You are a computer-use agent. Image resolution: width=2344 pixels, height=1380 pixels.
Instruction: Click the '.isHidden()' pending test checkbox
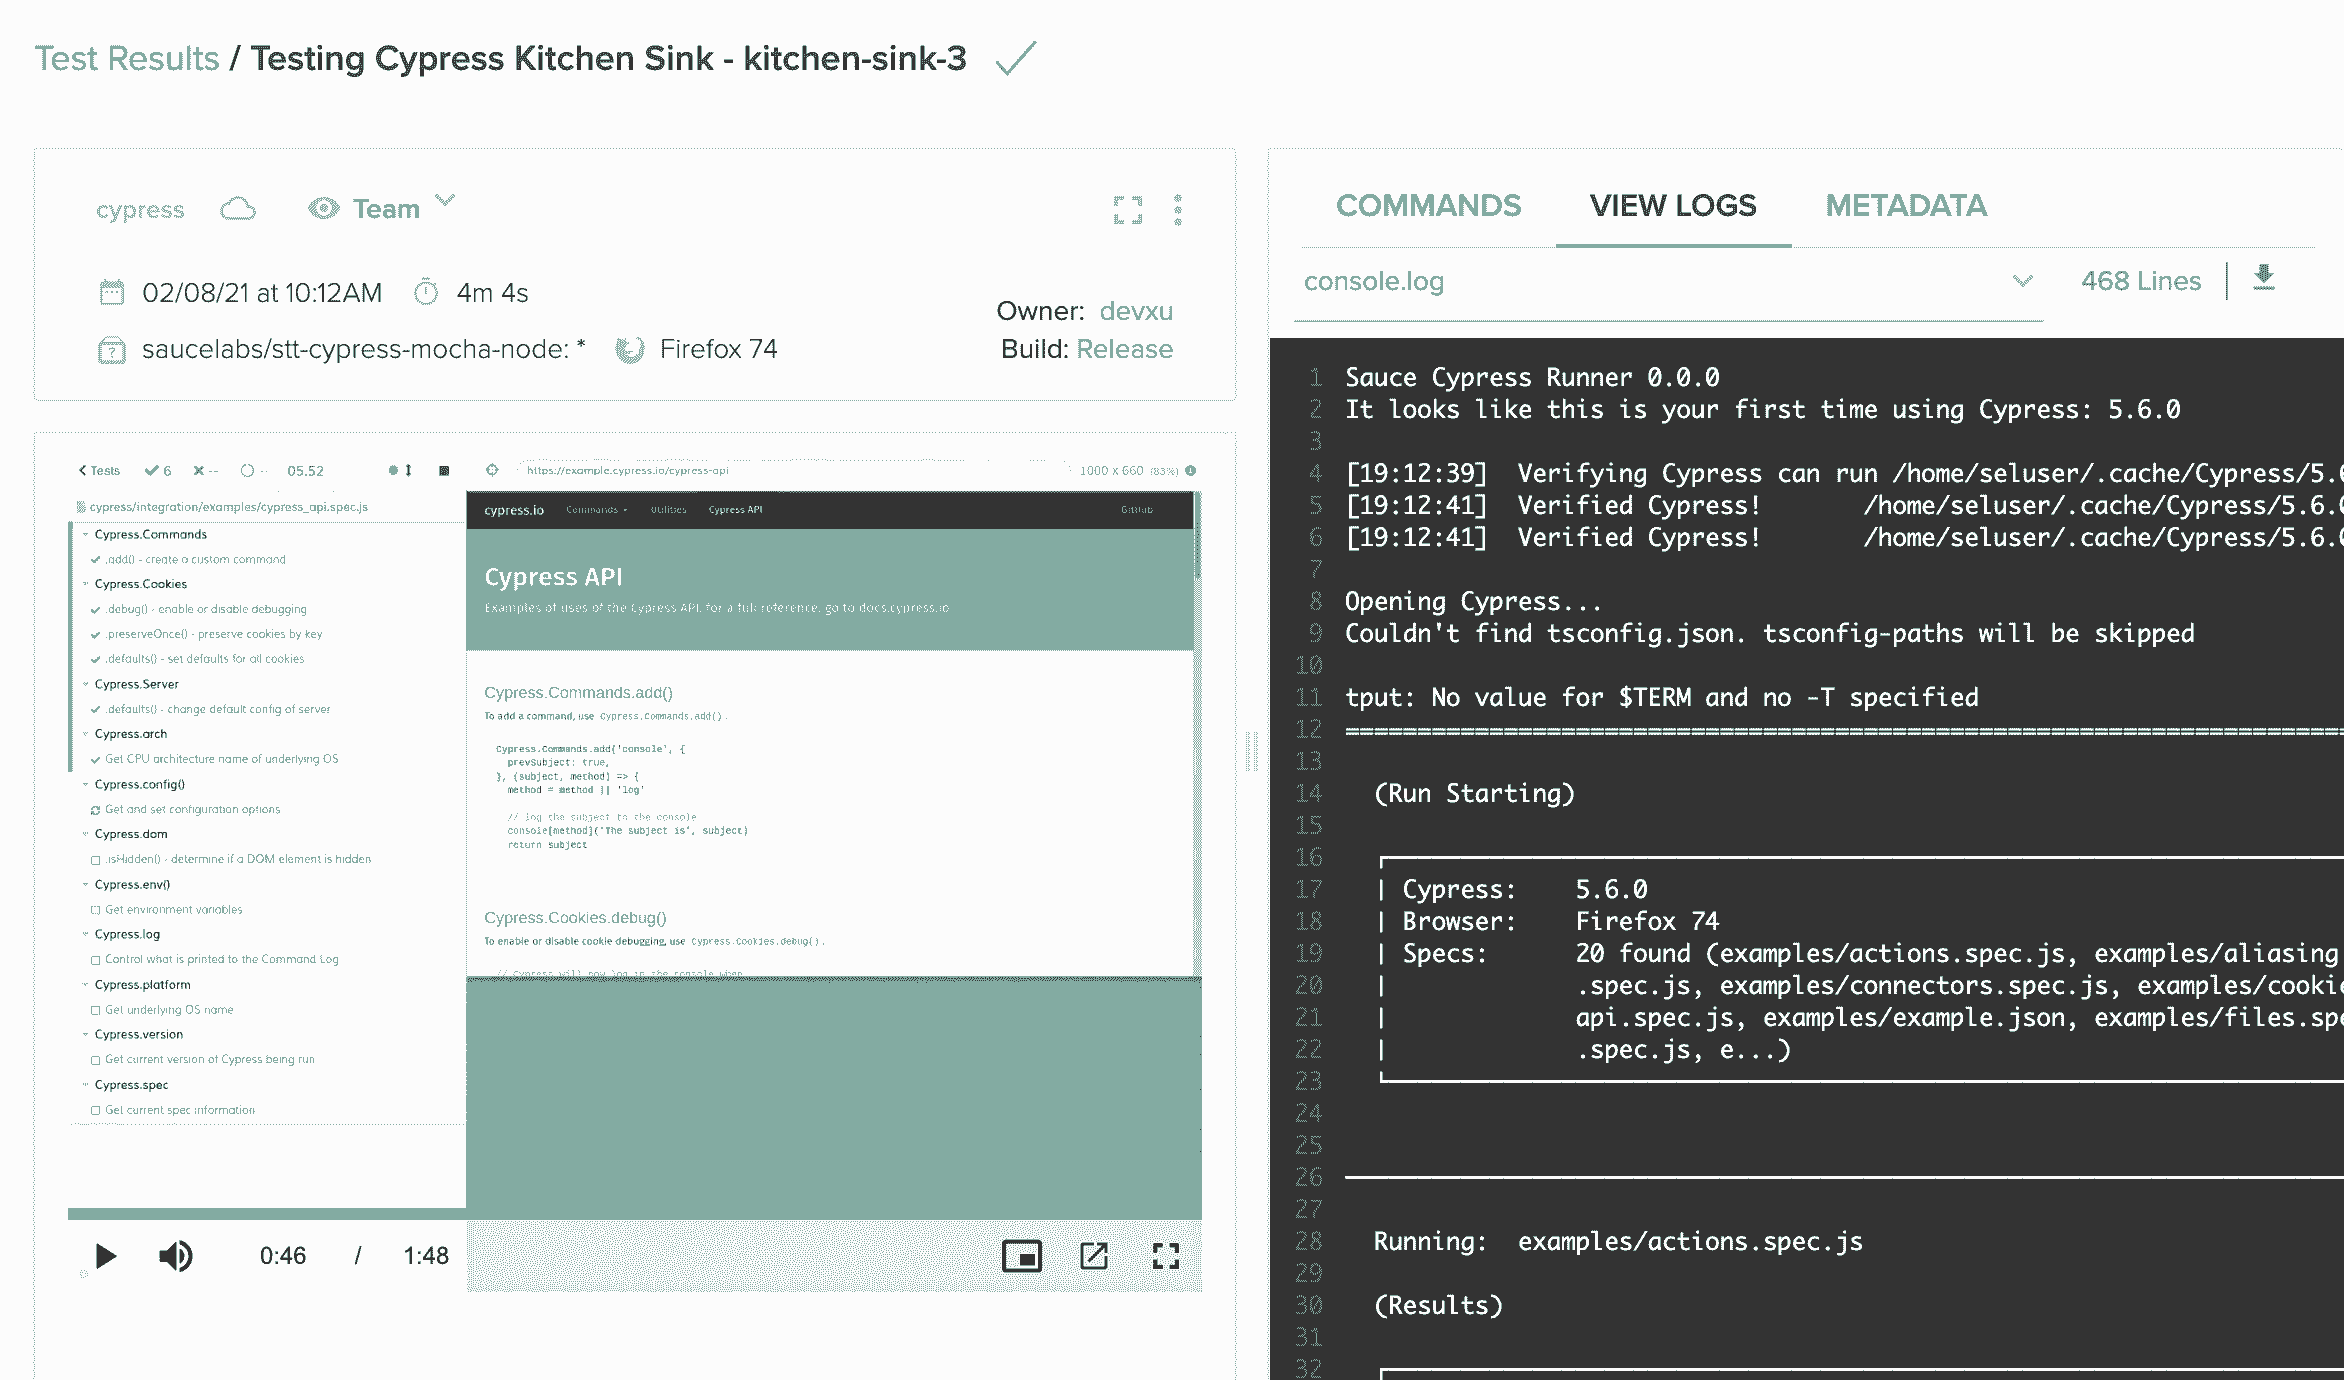tap(96, 860)
